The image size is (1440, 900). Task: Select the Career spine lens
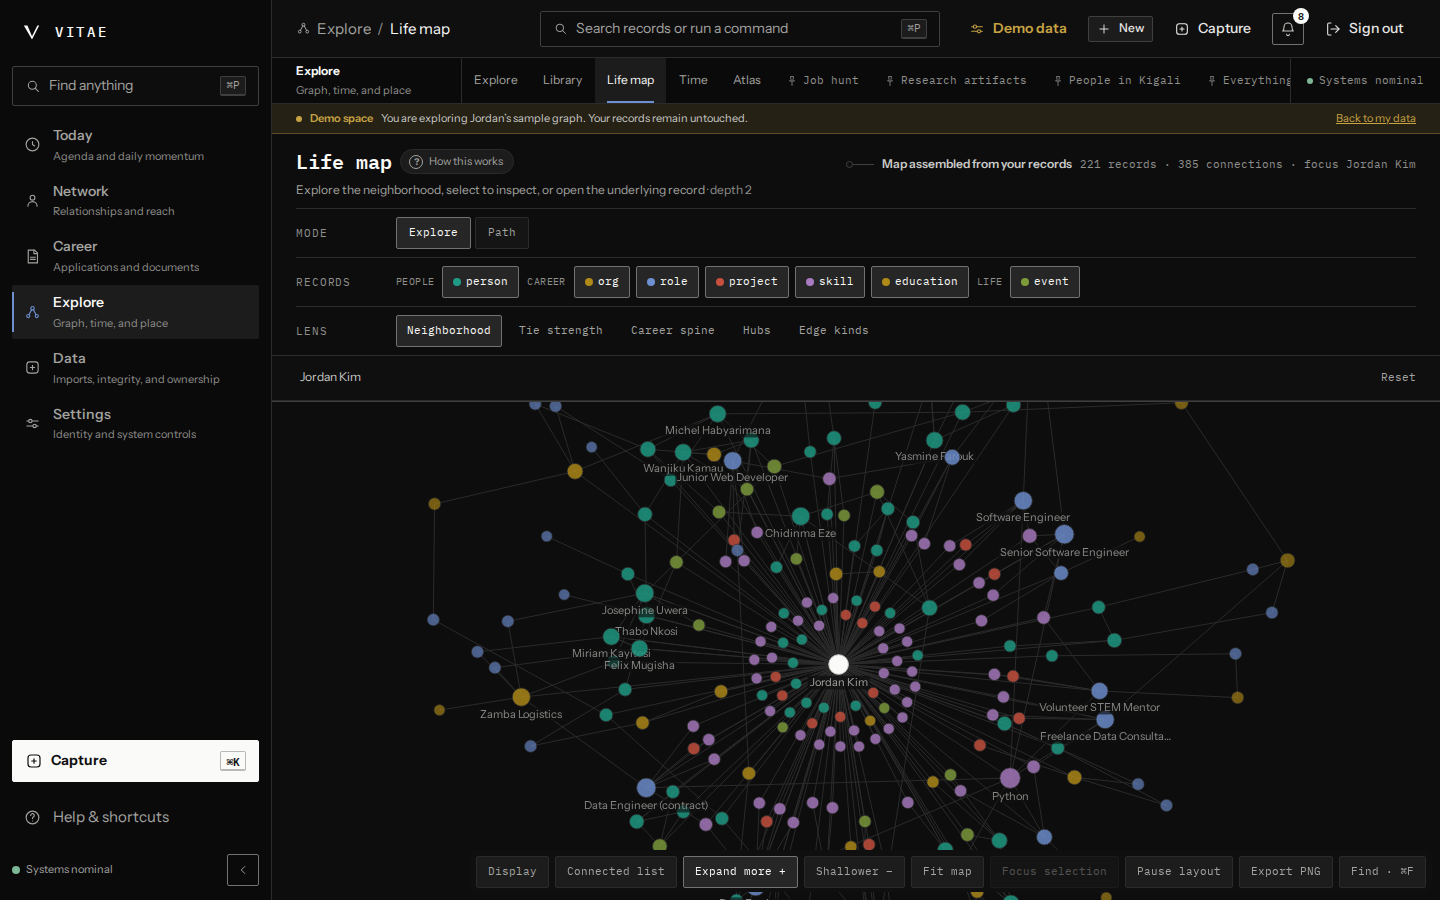(673, 331)
